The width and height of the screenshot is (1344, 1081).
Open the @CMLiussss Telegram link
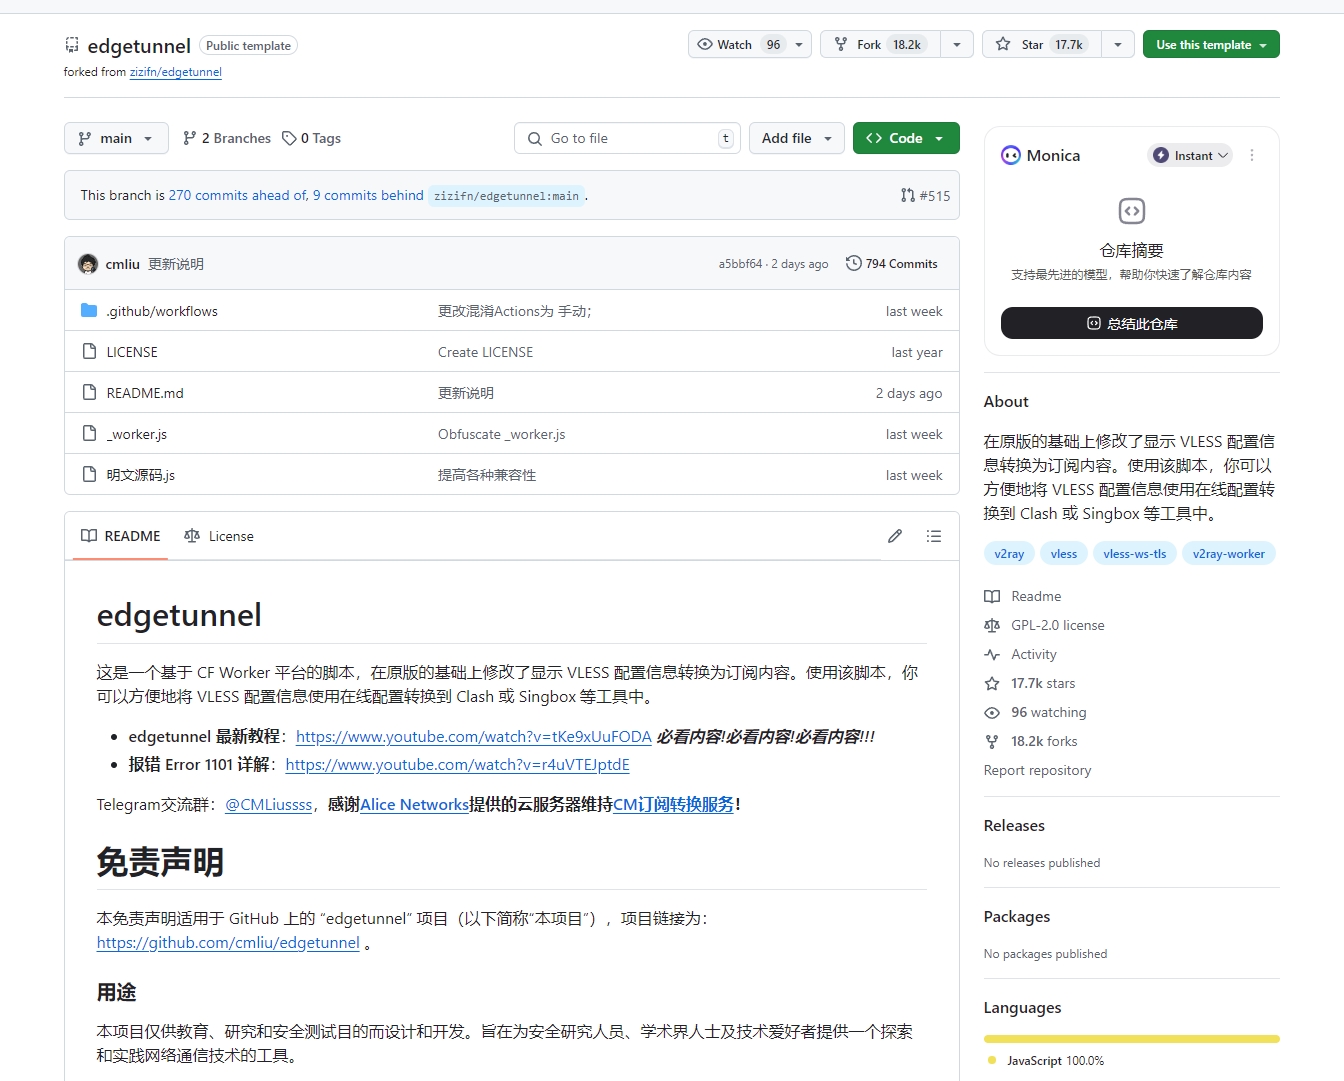coord(269,804)
